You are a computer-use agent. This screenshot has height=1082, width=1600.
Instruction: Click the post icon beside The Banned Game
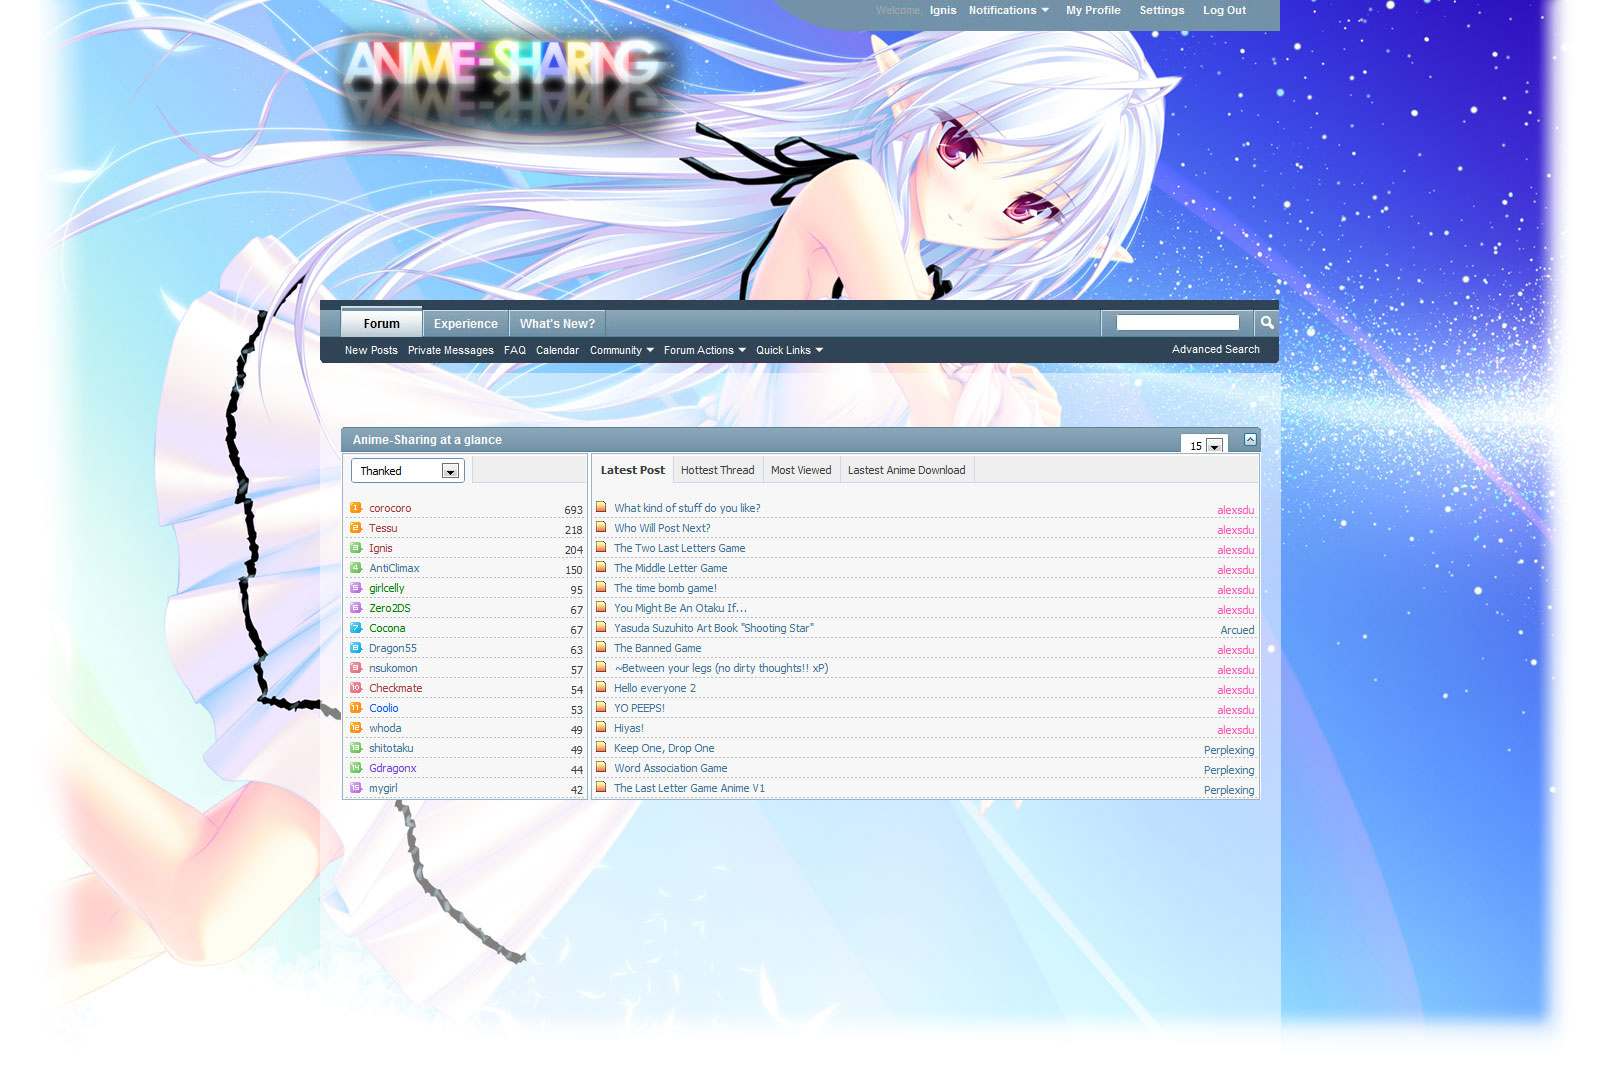pyautogui.click(x=601, y=647)
